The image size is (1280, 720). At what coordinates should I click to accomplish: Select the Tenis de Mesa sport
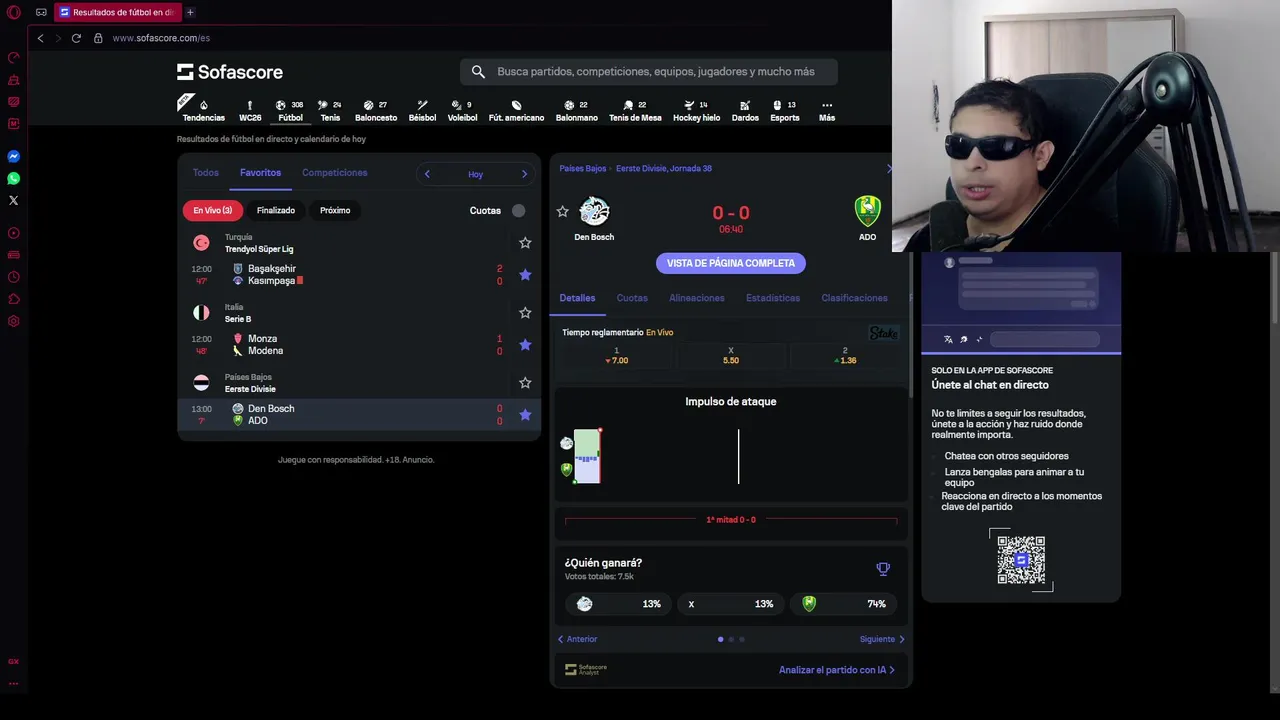coord(635,110)
